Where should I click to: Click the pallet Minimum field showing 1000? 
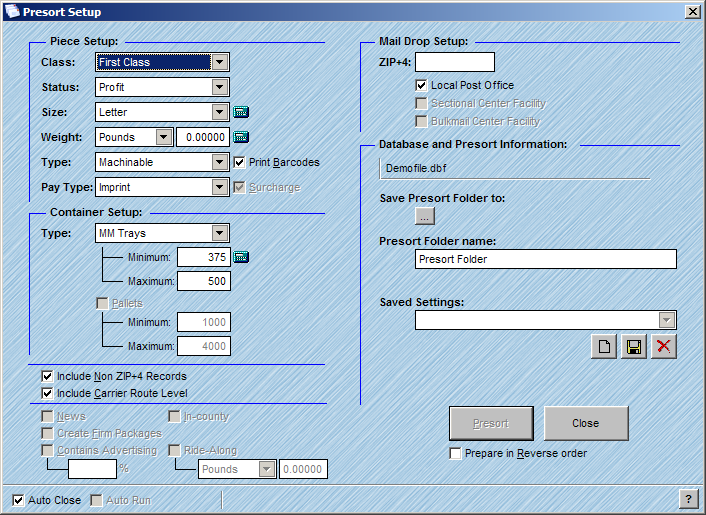pyautogui.click(x=204, y=322)
